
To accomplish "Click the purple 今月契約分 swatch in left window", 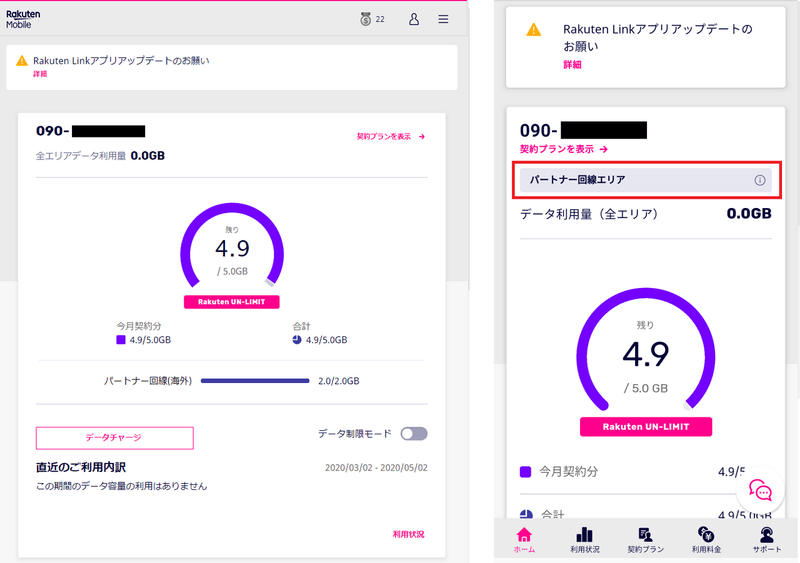I will (x=121, y=340).
